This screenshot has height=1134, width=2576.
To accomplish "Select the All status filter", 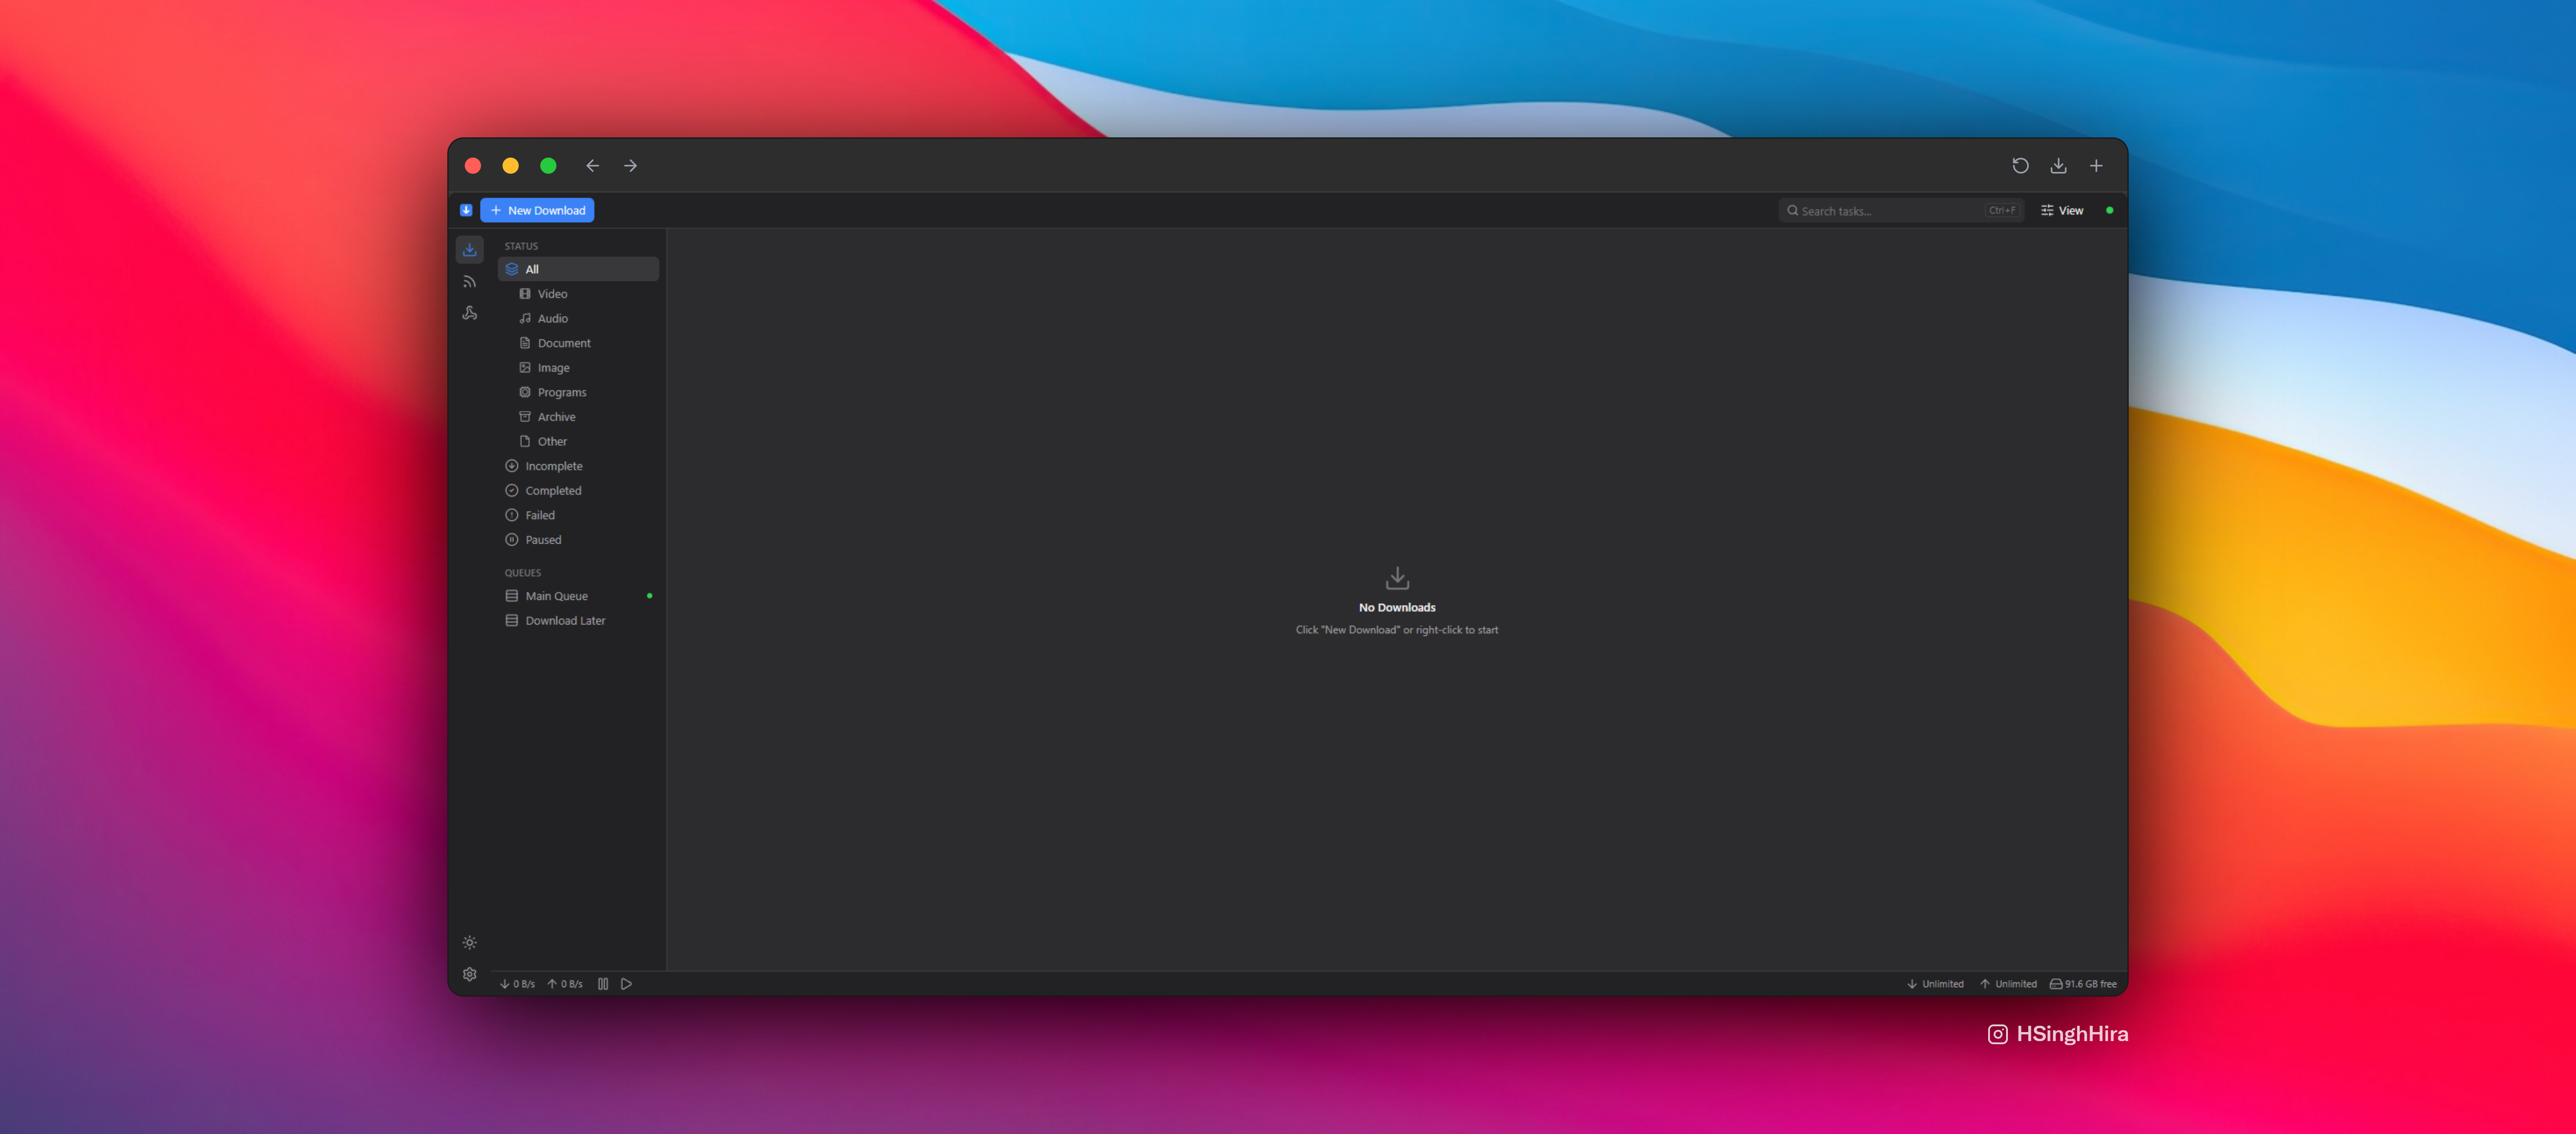I will click(x=578, y=269).
